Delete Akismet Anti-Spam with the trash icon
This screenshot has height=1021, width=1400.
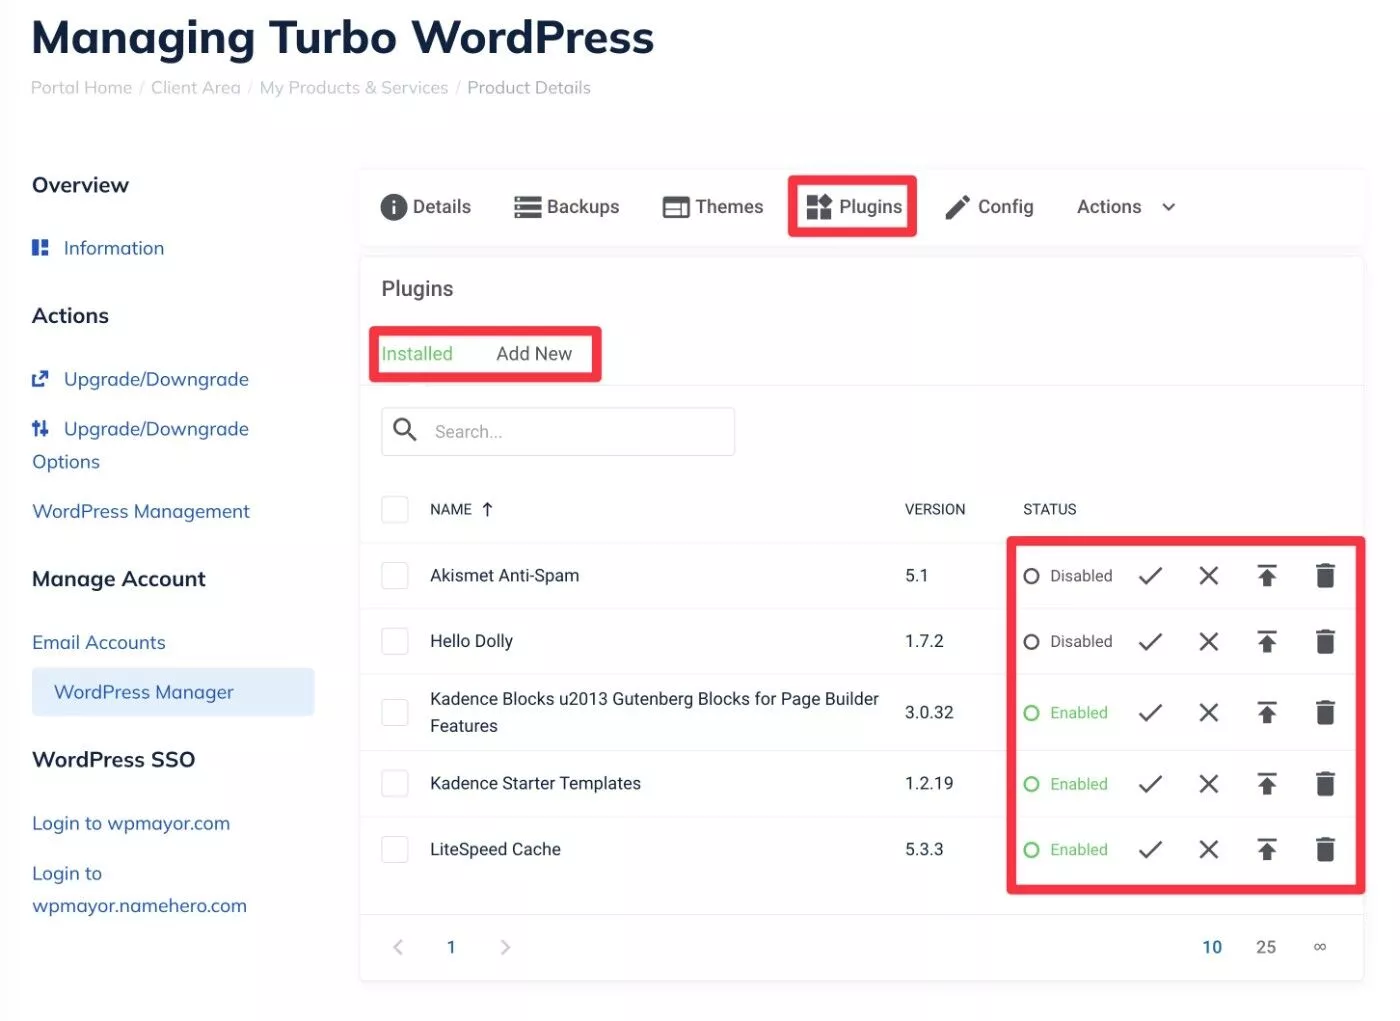click(x=1325, y=576)
